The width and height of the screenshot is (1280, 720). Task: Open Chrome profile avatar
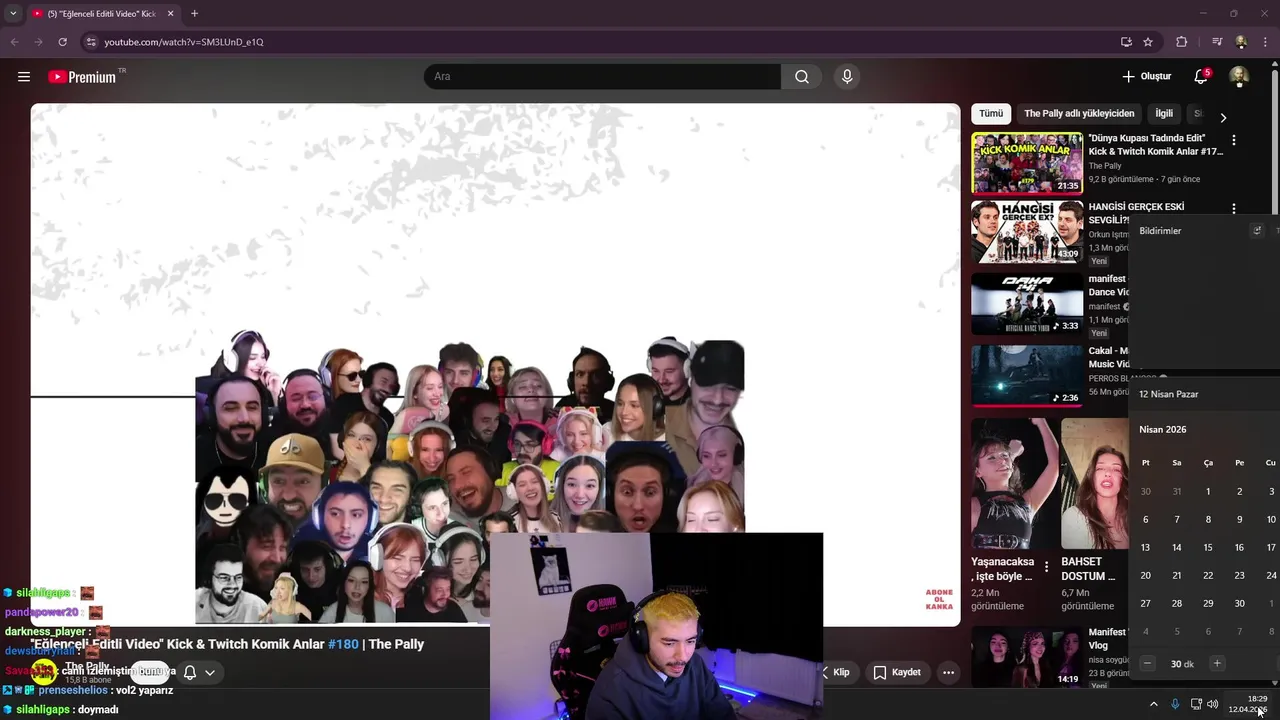(x=1241, y=42)
